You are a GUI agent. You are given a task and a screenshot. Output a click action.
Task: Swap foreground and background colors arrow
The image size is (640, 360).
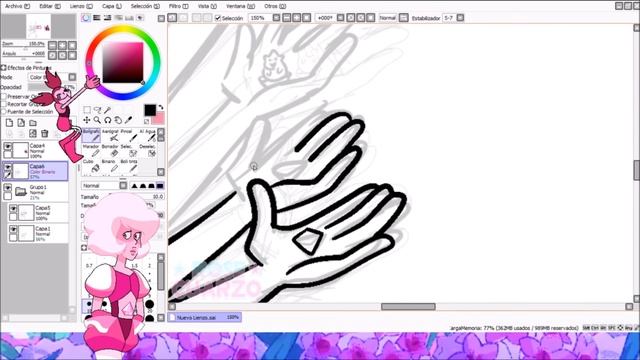click(x=161, y=107)
